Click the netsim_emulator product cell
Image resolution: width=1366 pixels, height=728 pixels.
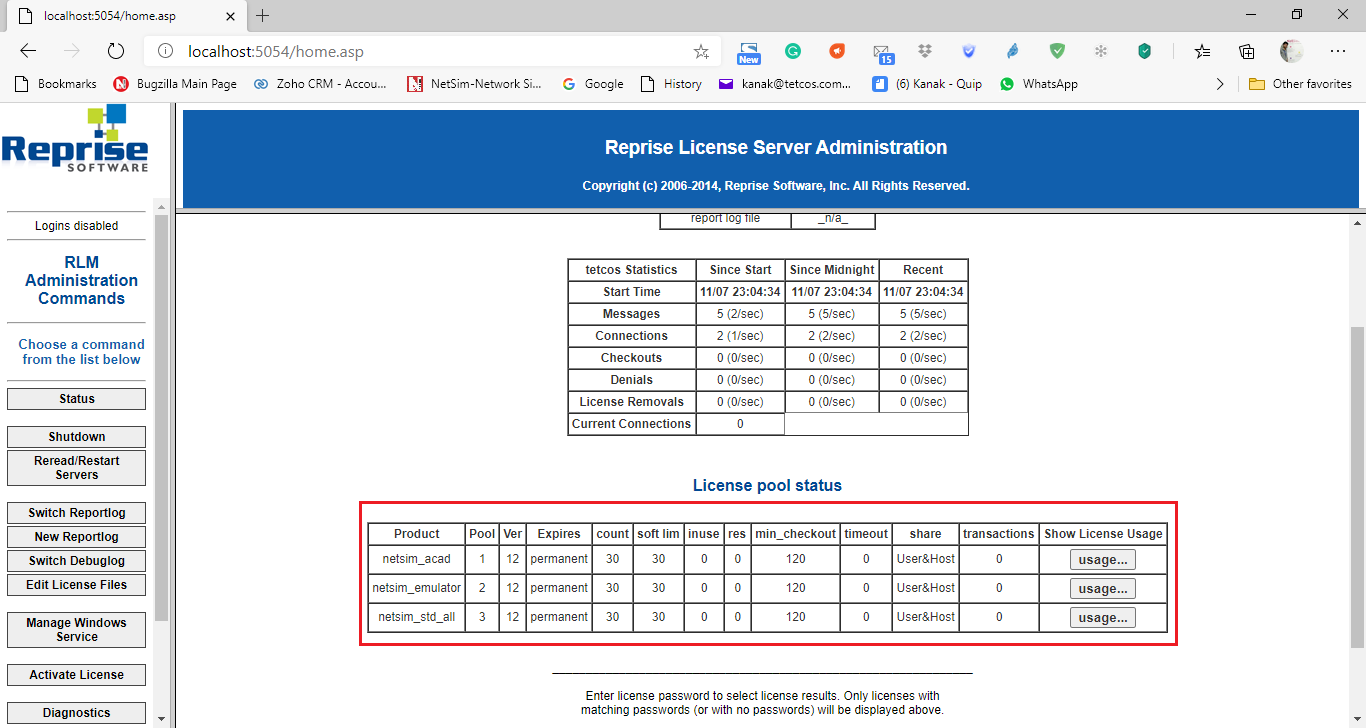(417, 588)
